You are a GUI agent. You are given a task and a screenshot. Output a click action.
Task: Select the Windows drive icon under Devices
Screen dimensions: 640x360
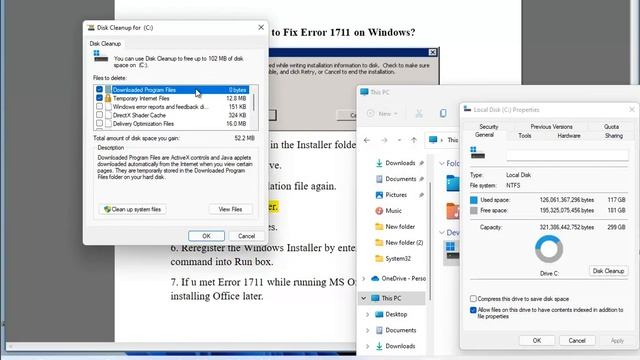[452, 251]
